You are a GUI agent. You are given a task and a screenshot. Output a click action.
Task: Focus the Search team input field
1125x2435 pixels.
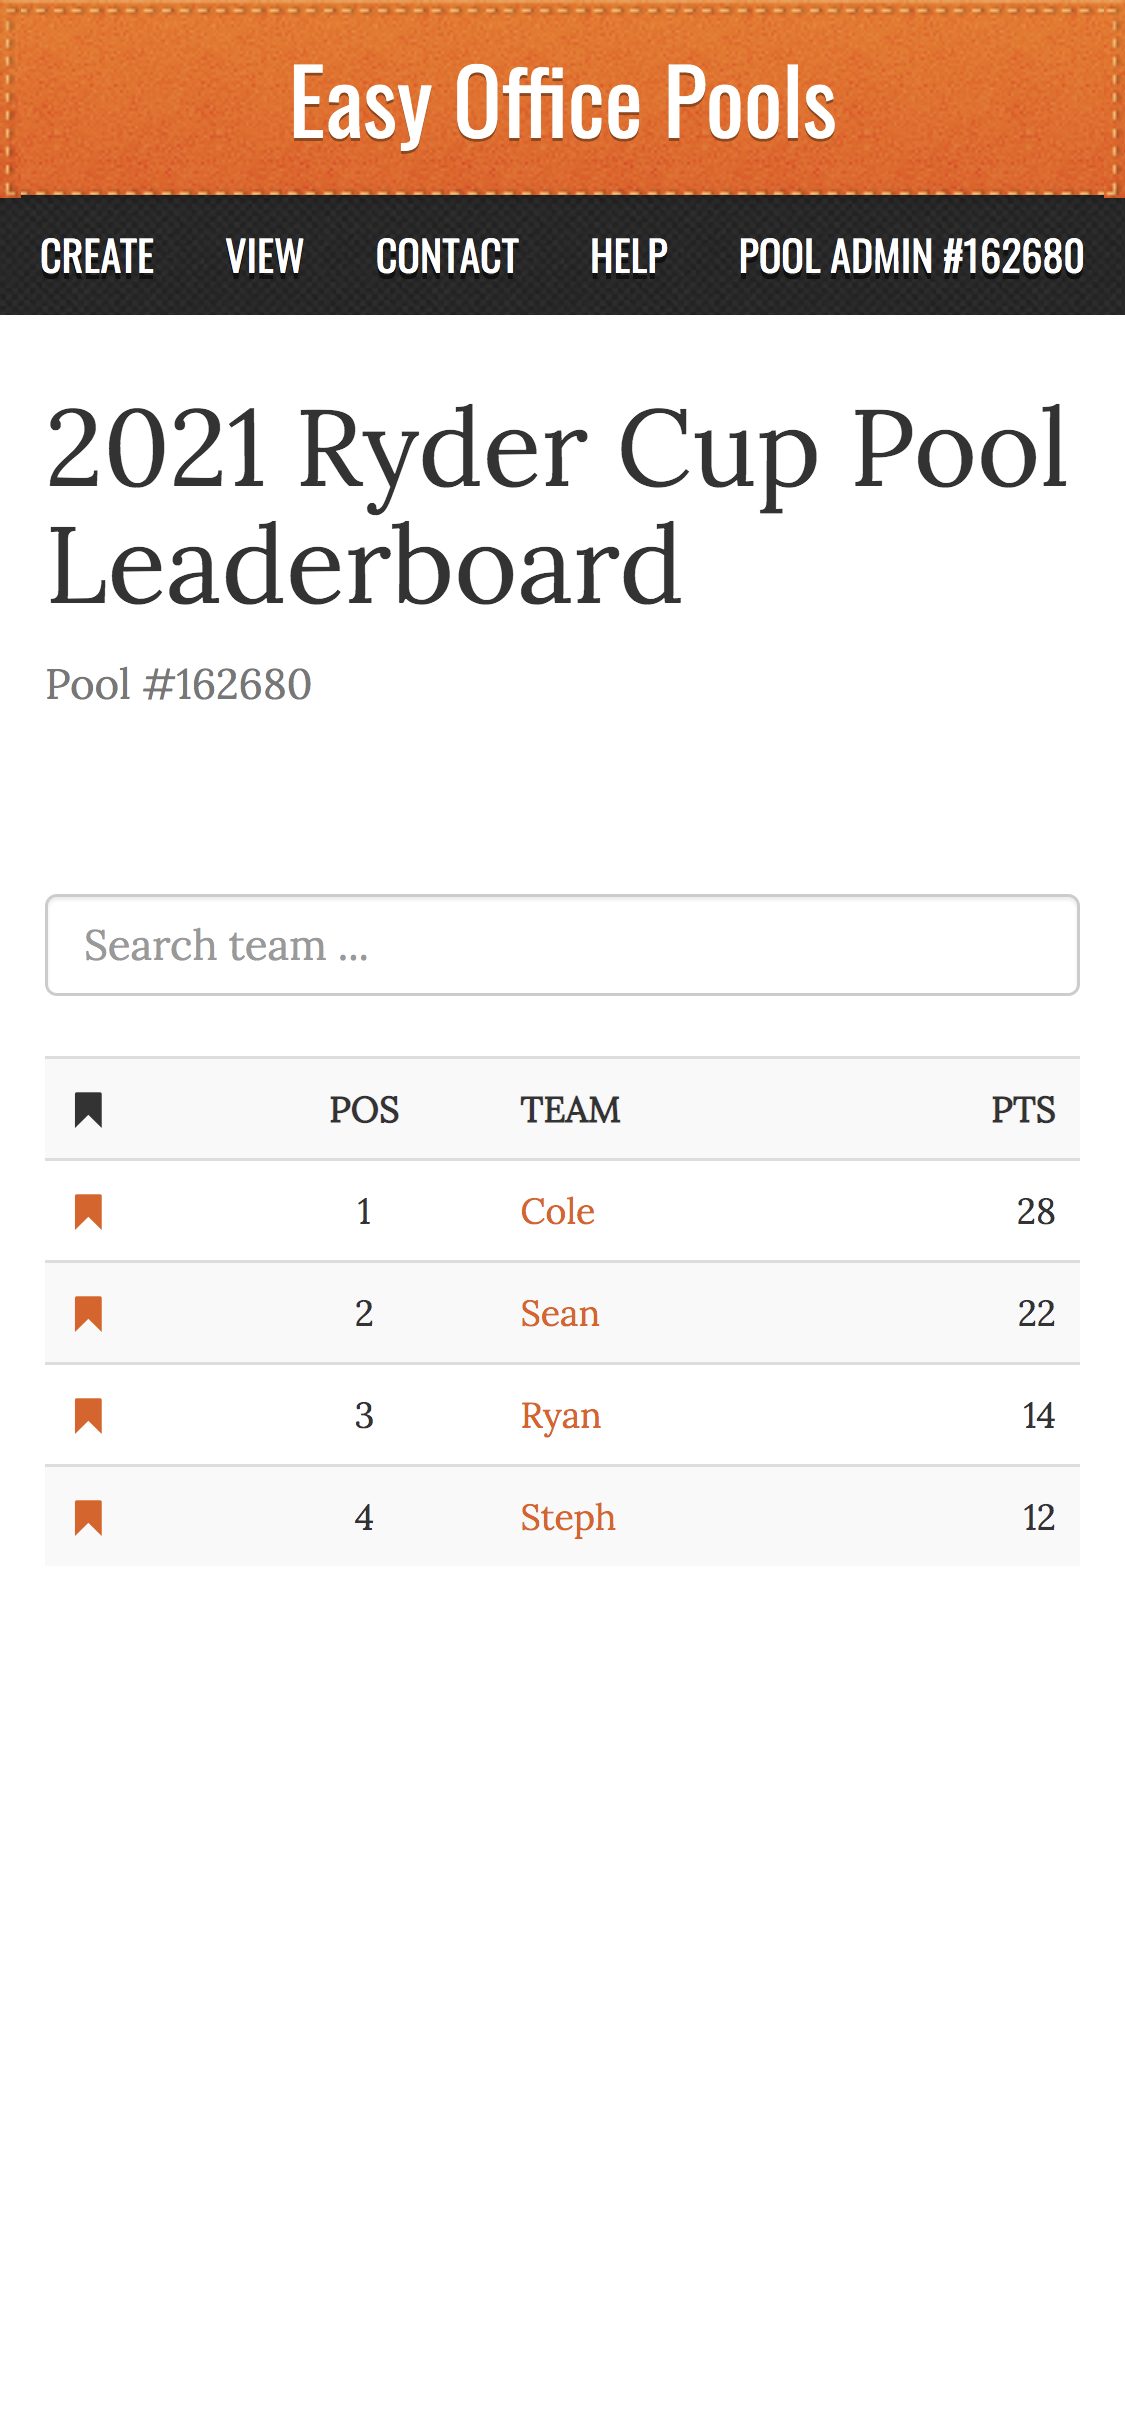[562, 945]
